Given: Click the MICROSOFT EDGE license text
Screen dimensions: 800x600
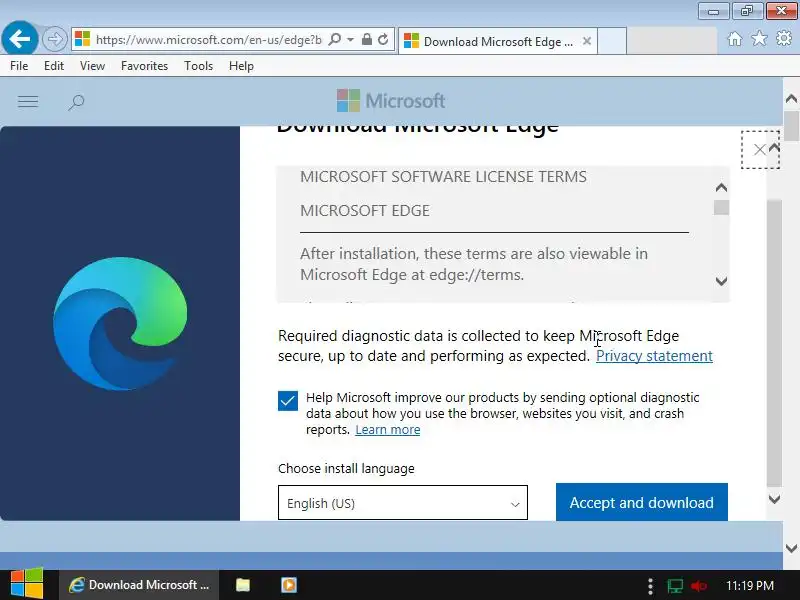Looking at the screenshot, I should click(x=365, y=211).
